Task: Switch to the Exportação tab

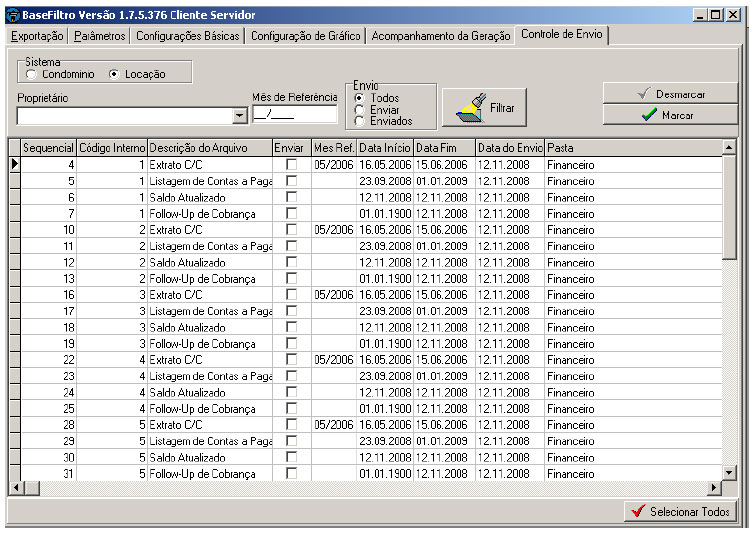Action: pos(37,36)
